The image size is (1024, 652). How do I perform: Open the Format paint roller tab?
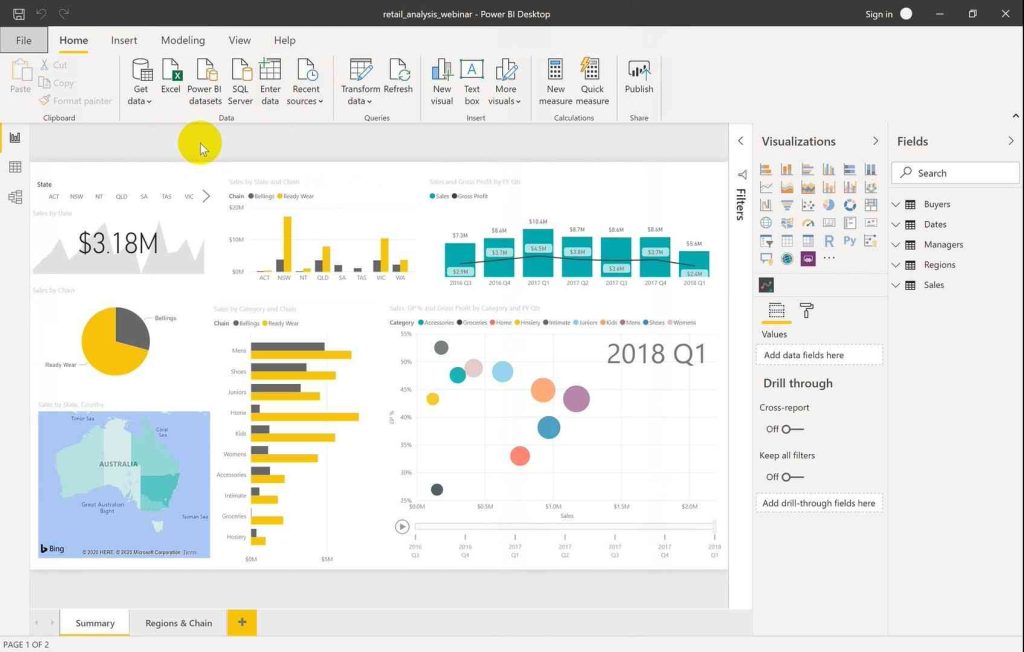[807, 310]
